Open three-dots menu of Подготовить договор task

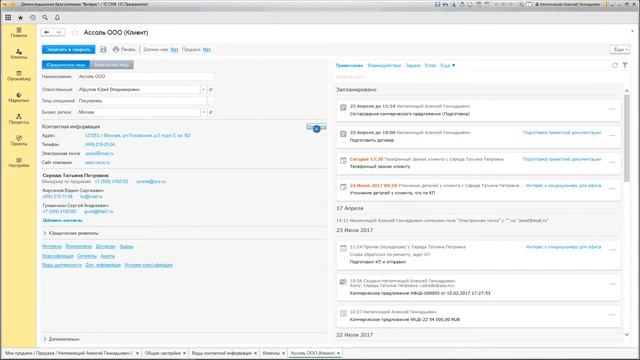tap(612, 136)
